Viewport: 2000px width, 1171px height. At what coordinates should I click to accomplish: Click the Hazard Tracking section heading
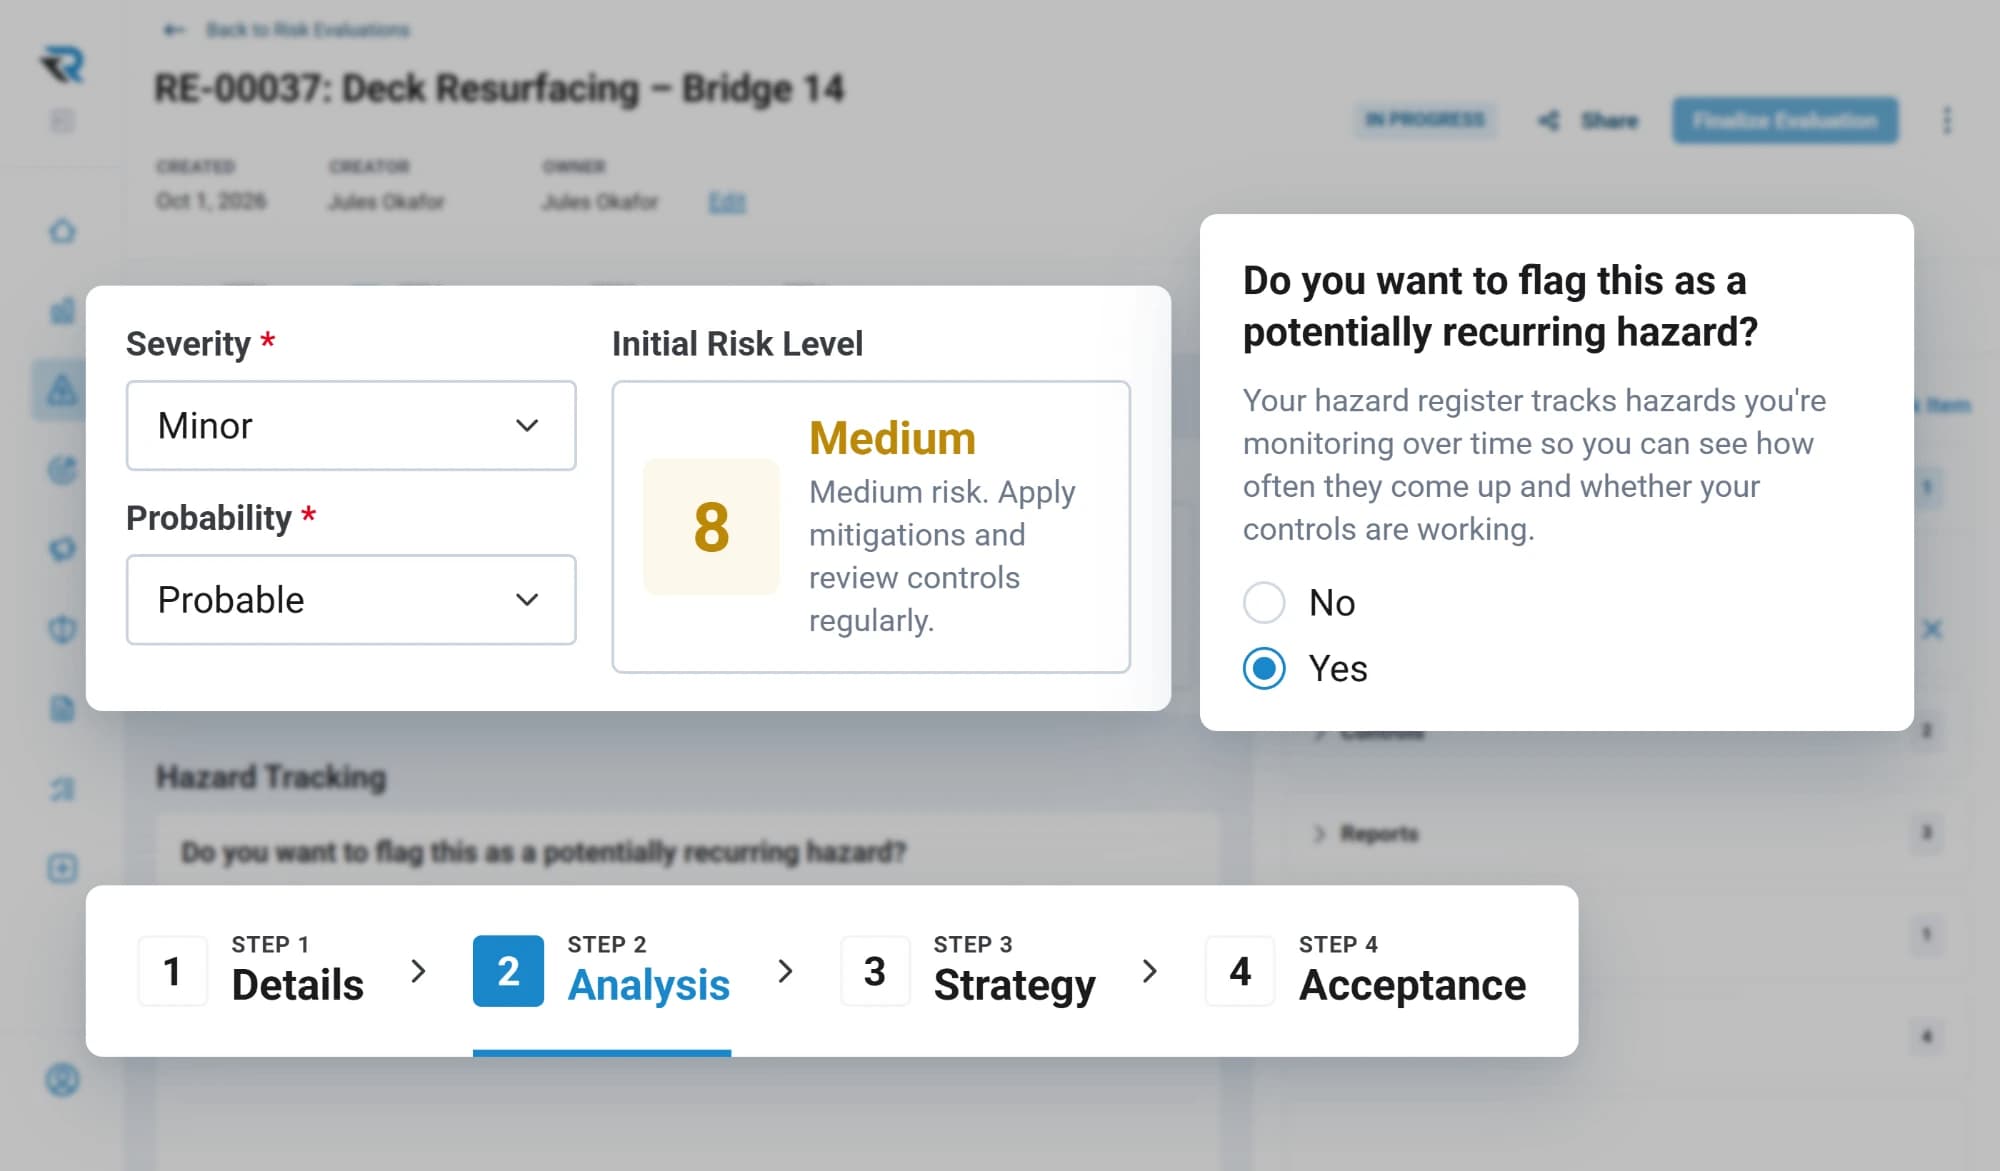[x=271, y=777]
